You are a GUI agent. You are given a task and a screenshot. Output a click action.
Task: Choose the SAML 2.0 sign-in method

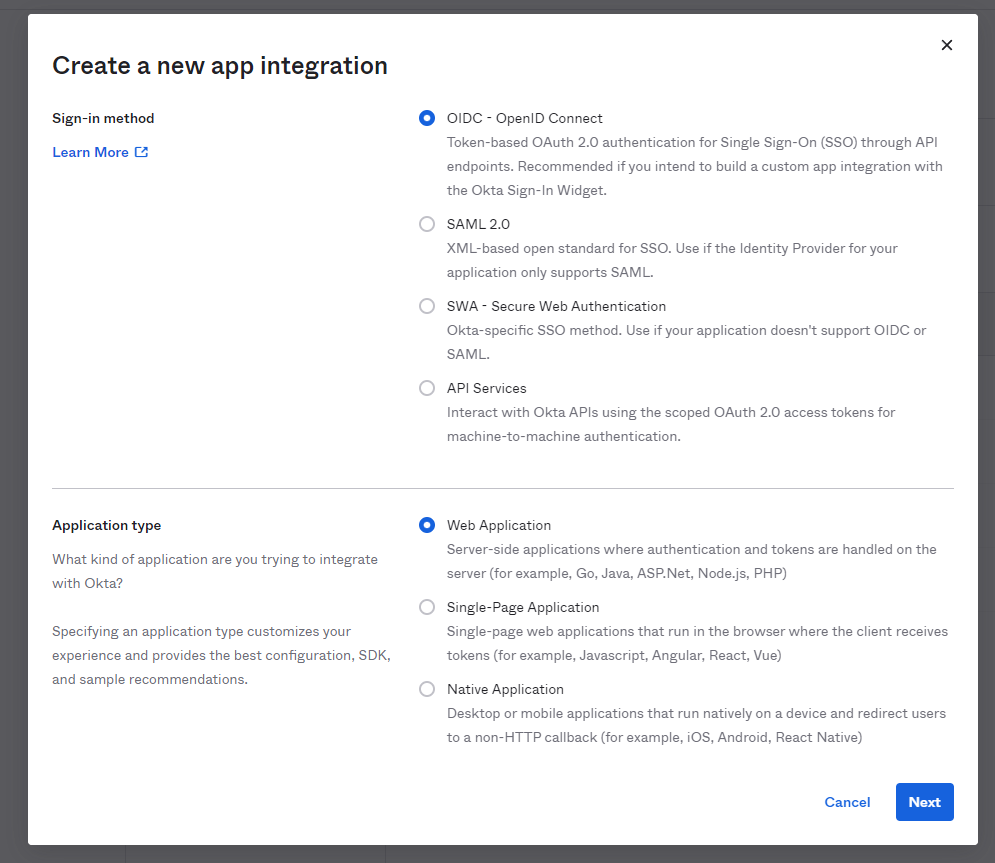point(427,224)
